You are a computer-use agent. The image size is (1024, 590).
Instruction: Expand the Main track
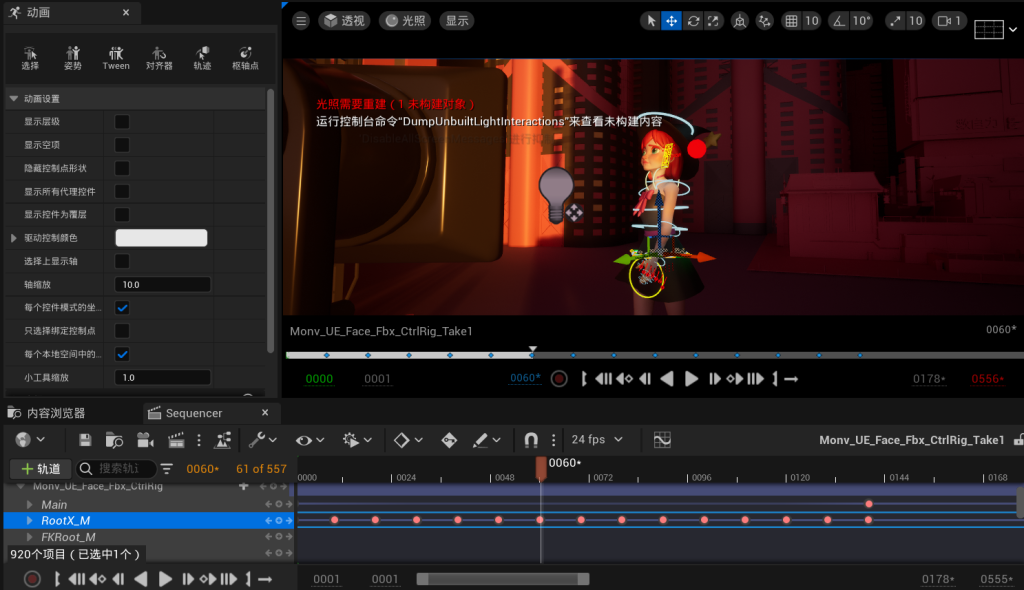tap(29, 504)
